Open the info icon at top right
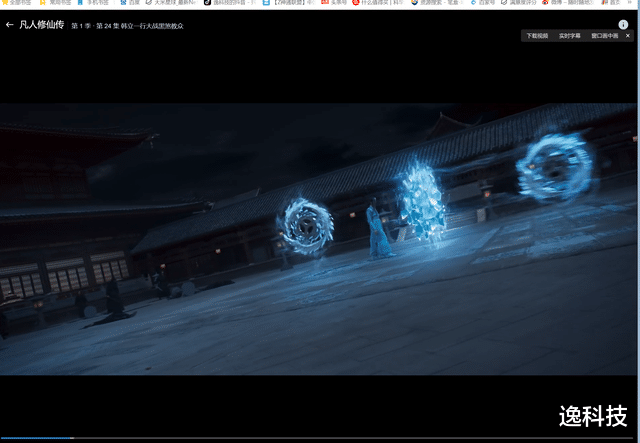The width and height of the screenshot is (640, 443). point(623,24)
